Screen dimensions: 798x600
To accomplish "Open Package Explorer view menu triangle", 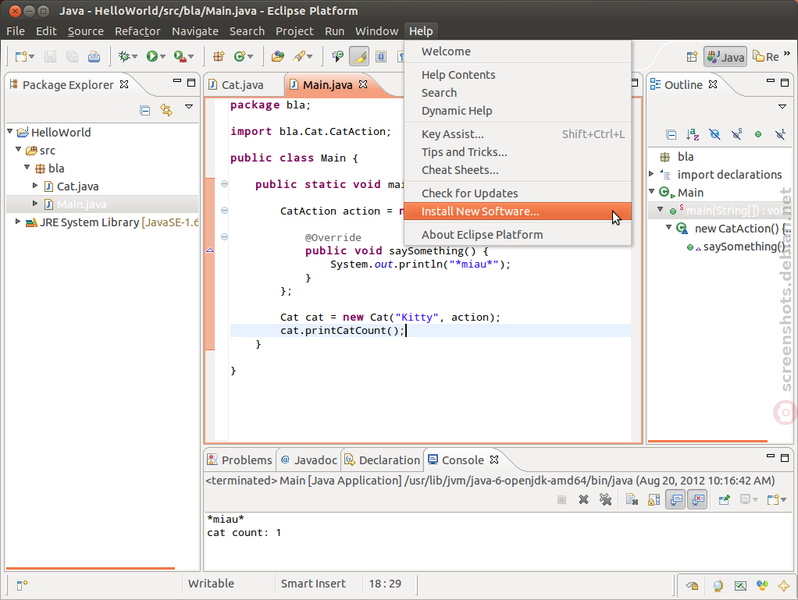I will 189,106.
